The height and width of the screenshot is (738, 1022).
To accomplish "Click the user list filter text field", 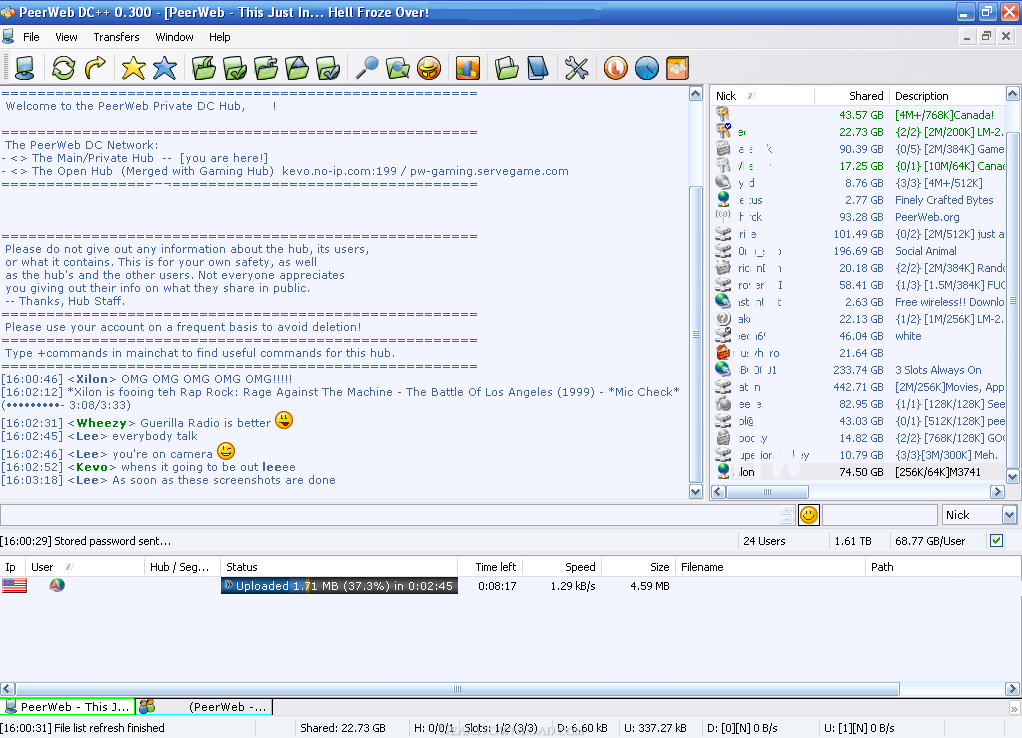I will (x=879, y=515).
